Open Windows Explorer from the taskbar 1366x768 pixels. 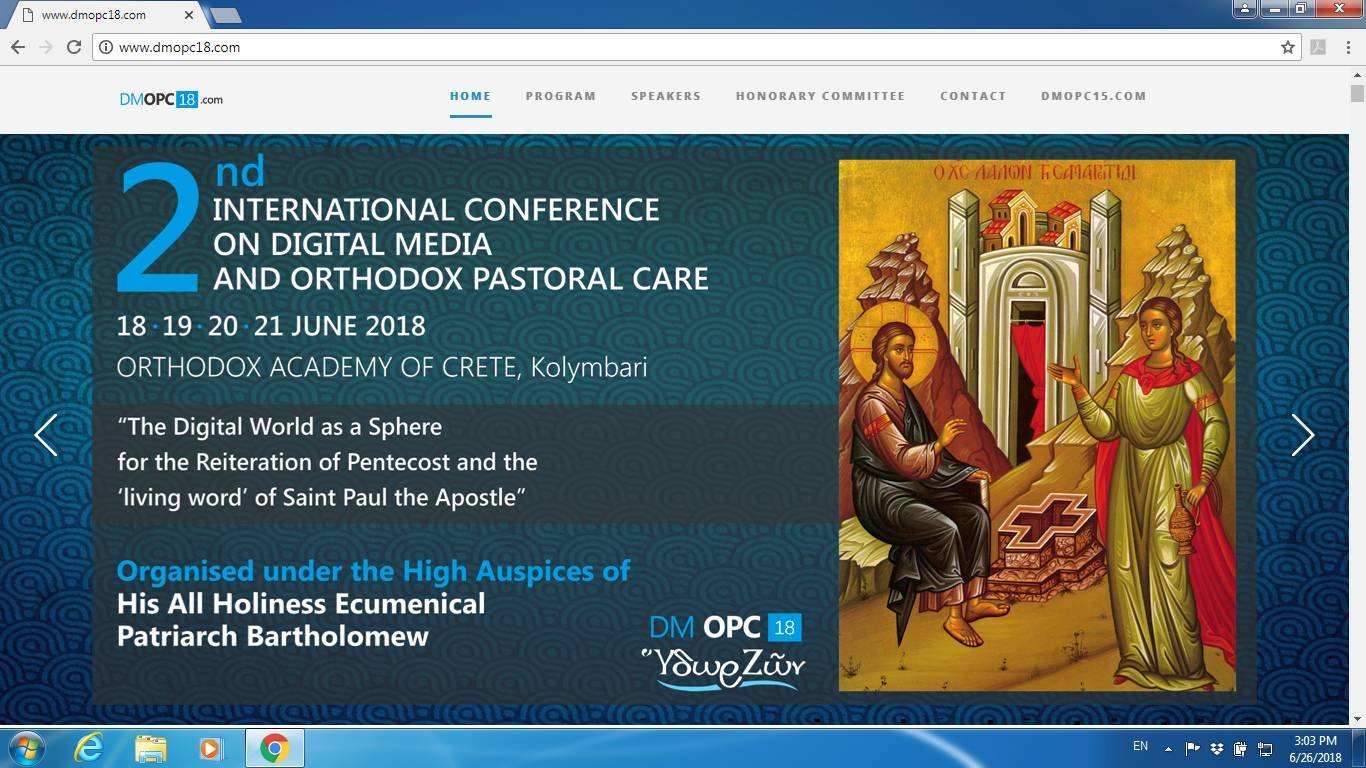coord(150,747)
